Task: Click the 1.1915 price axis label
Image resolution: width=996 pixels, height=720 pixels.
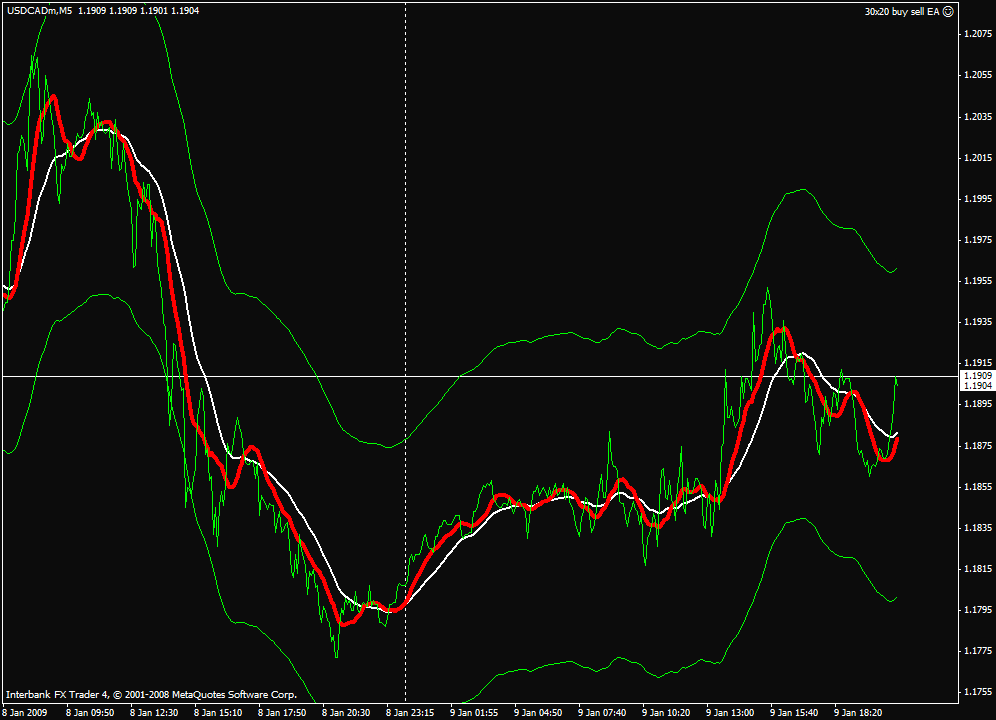Action: [x=978, y=363]
